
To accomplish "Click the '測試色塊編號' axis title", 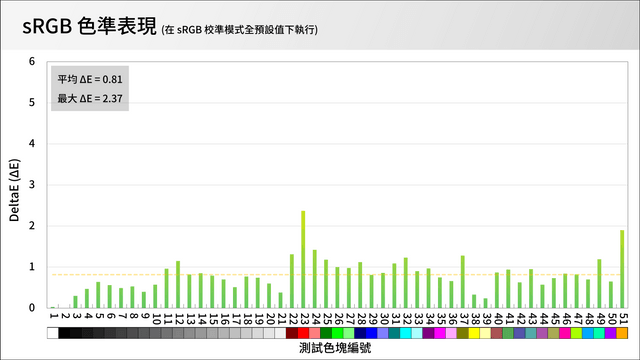I will 335,348.
